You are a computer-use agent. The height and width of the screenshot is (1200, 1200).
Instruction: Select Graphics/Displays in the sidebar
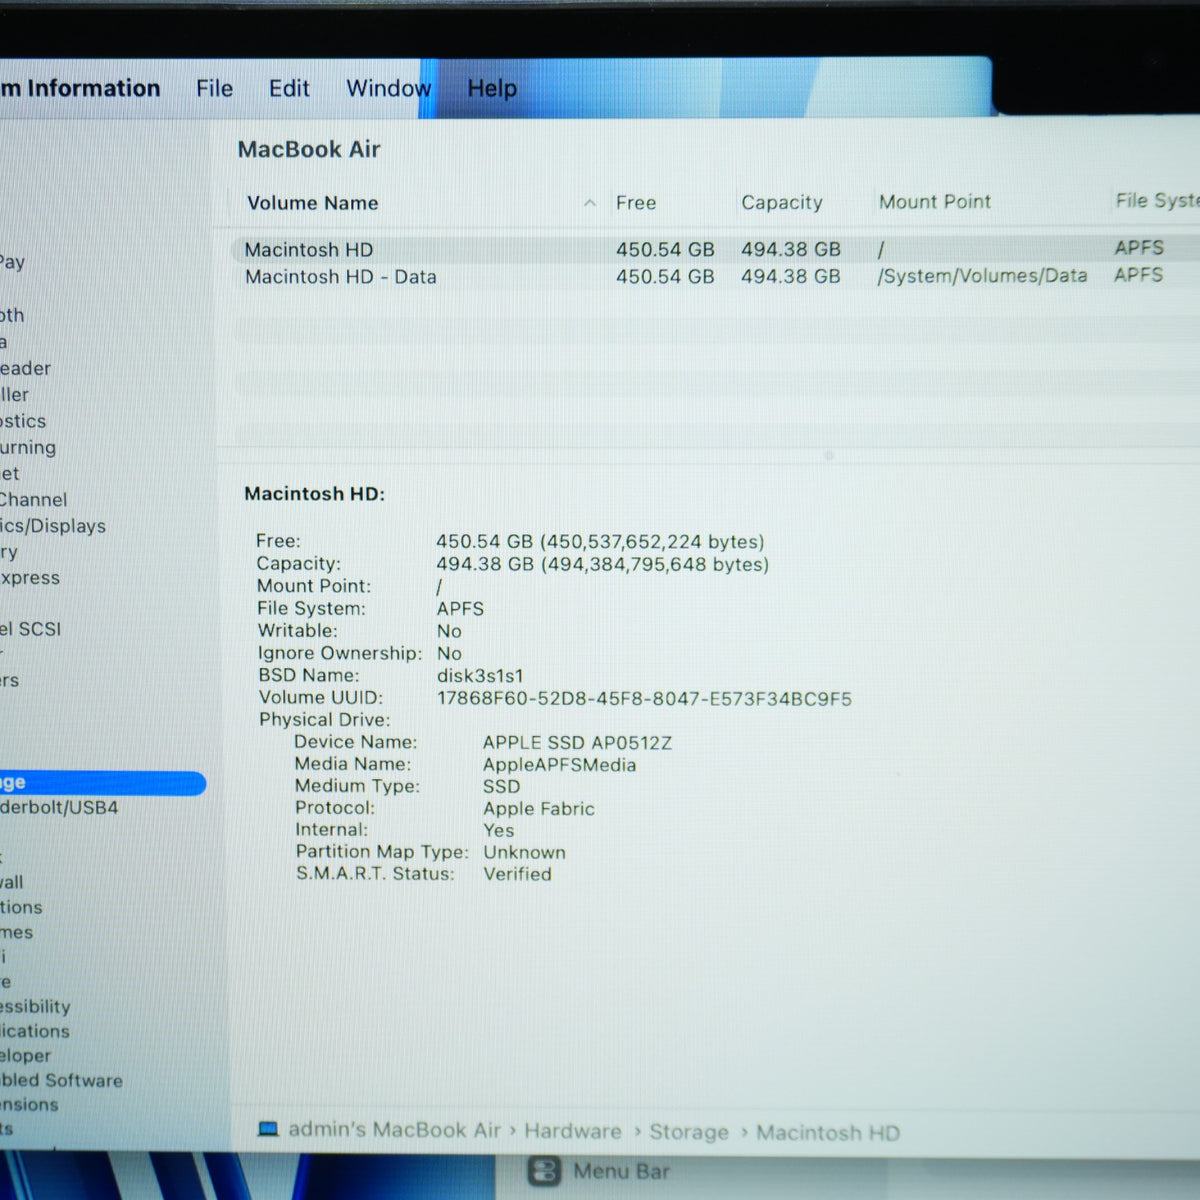pos(53,526)
